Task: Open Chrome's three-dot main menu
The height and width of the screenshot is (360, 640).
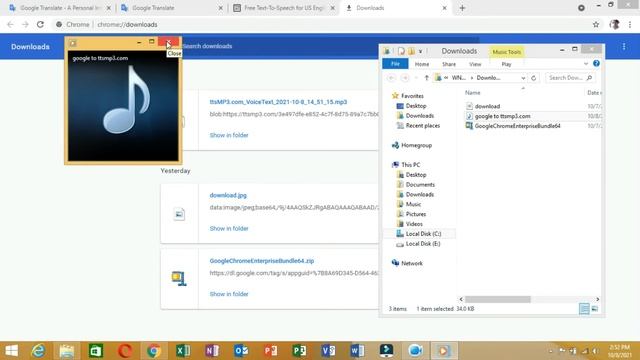Action: coord(630,24)
